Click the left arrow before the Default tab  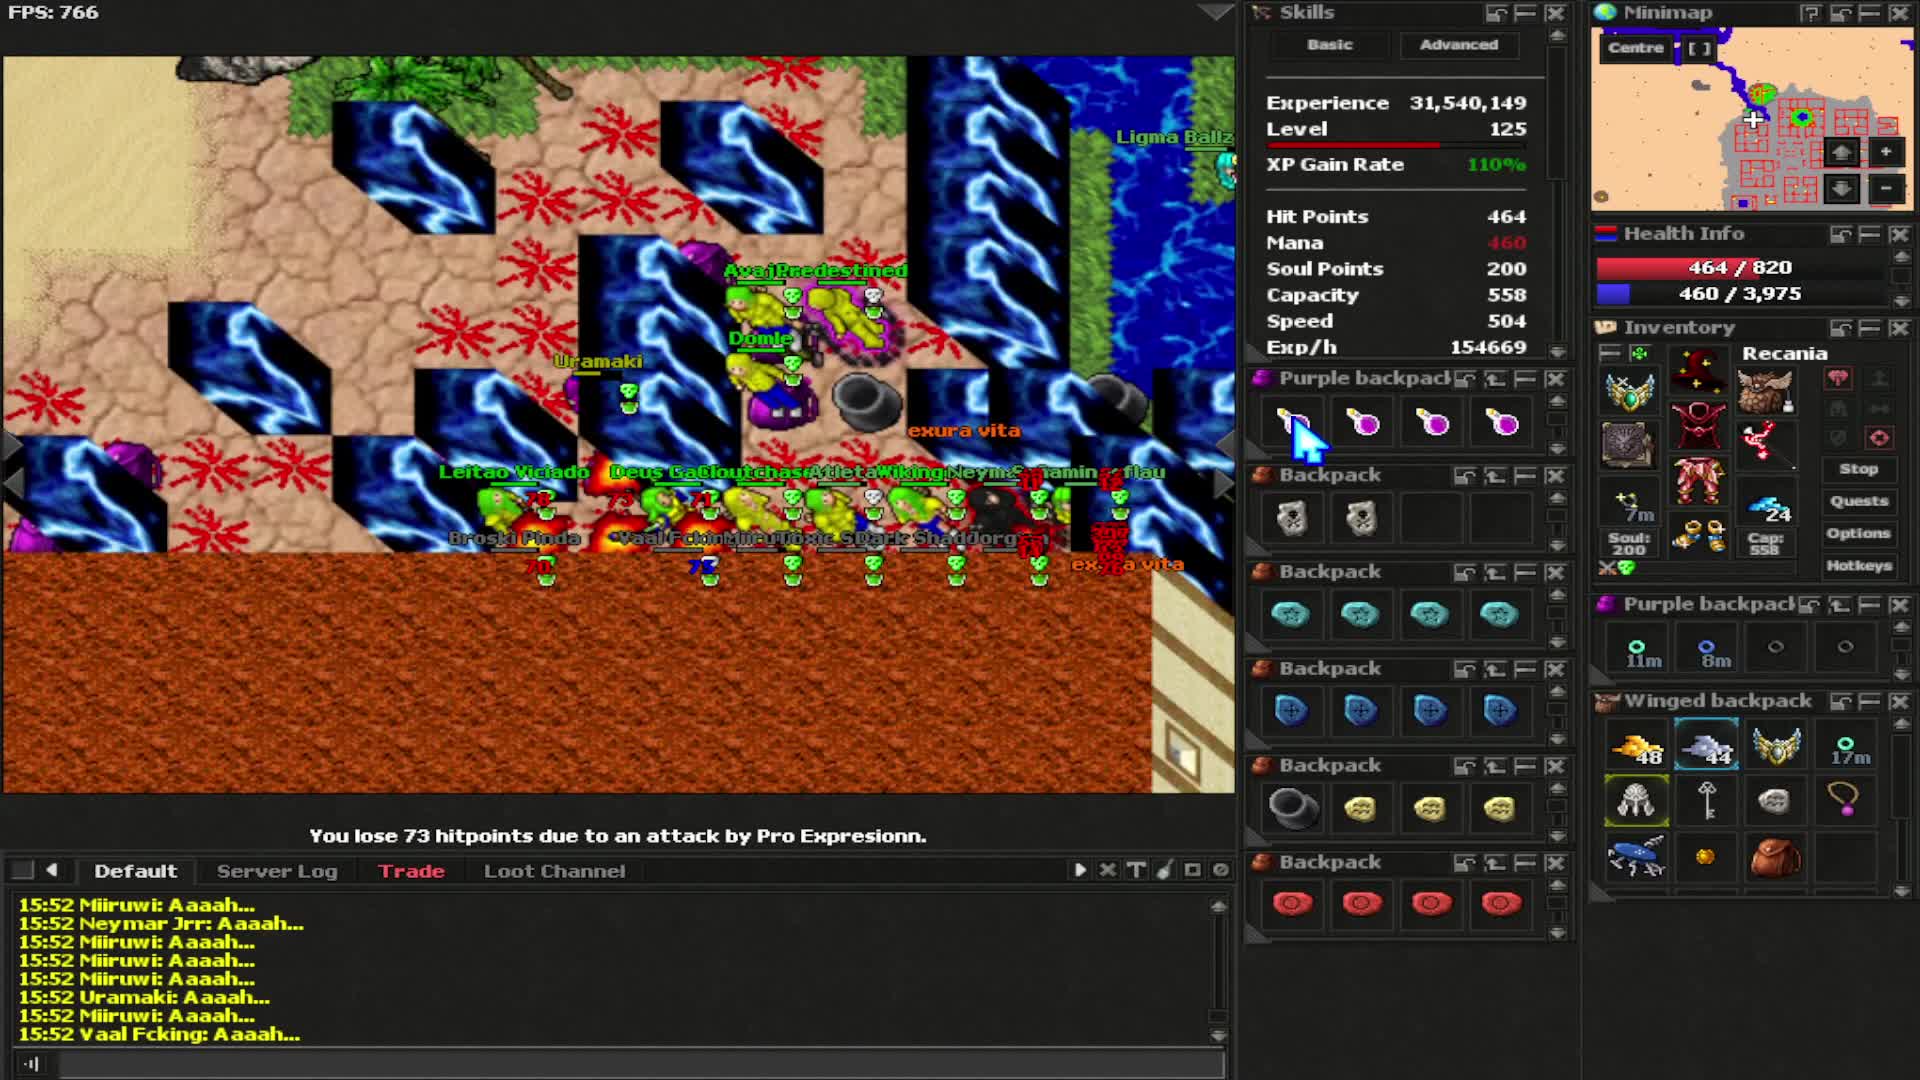pyautogui.click(x=52, y=870)
